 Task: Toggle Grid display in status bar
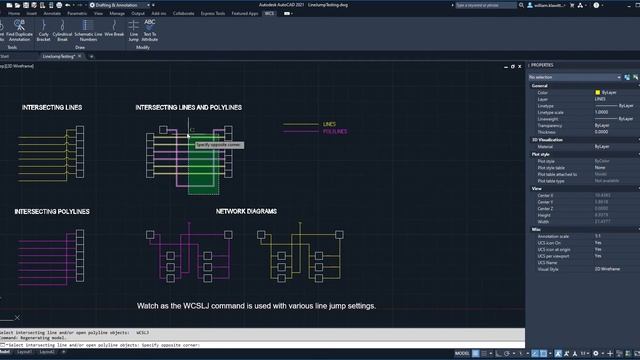tap(476, 353)
